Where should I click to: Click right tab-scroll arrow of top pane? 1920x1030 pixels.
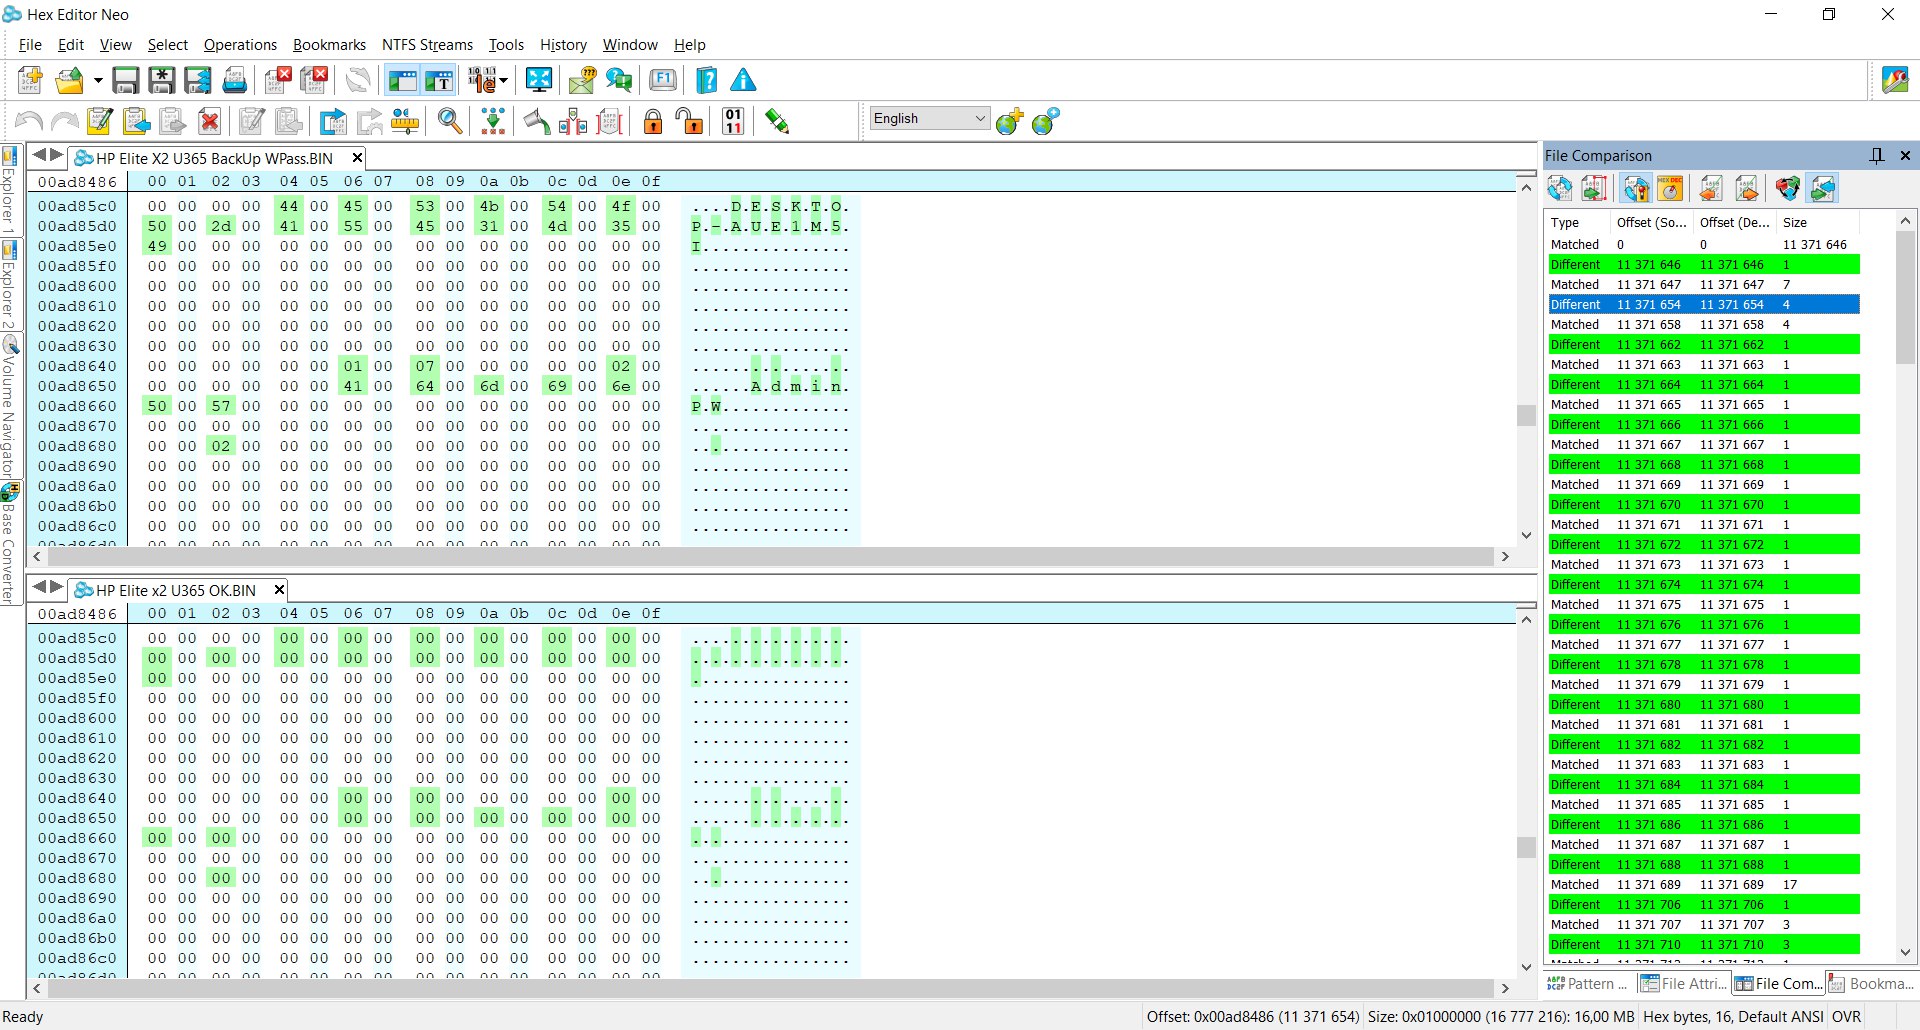(57, 155)
